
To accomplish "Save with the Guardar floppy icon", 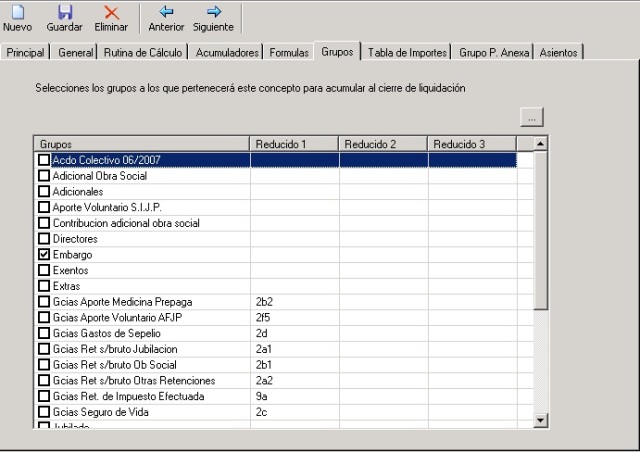I will coord(65,12).
